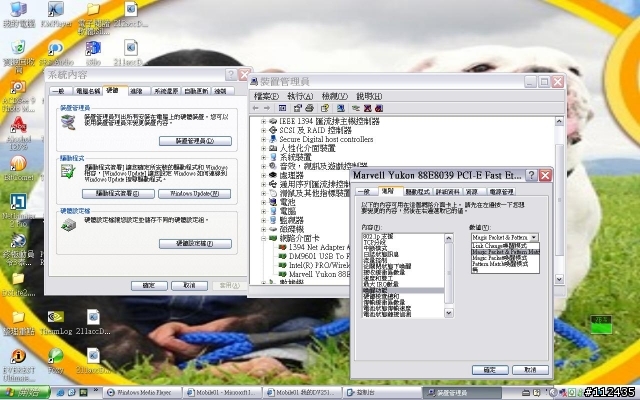Screen dimensions: 640x400
Task: Open the KMPlayer desktop shortcut
Action: [x=56, y=14]
